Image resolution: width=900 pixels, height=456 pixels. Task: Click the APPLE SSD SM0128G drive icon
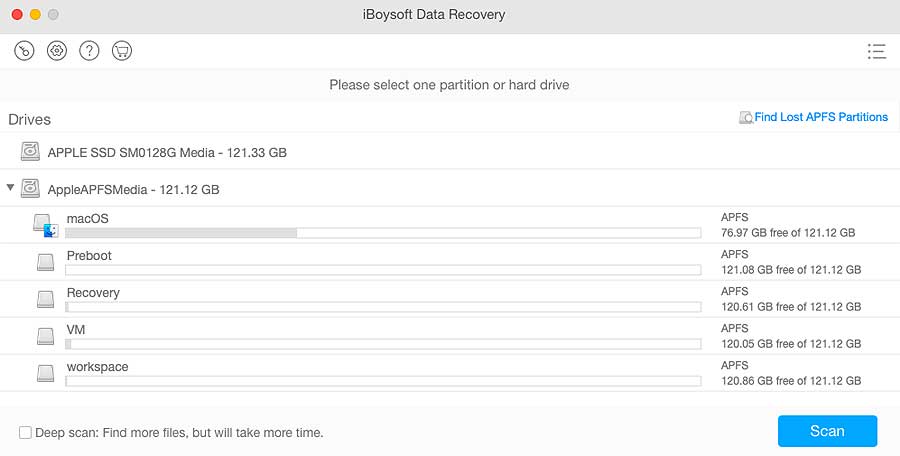click(x=30, y=152)
